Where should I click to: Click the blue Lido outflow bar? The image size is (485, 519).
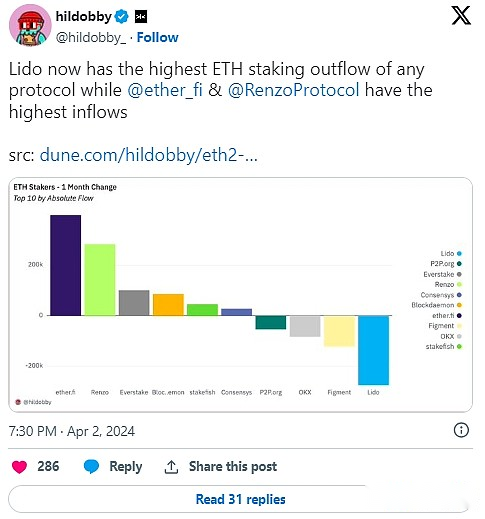click(x=373, y=350)
